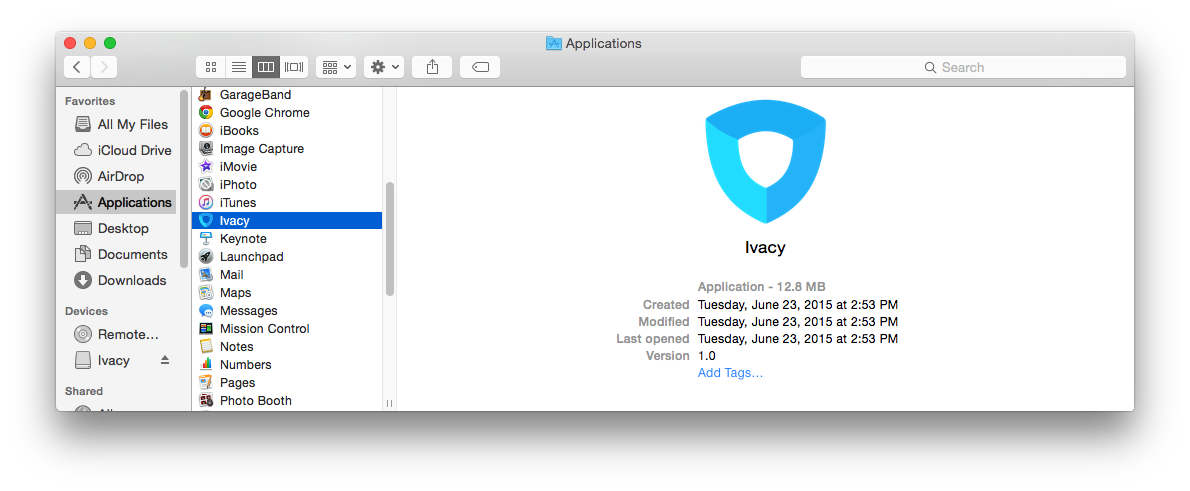Click the Keynote app icon

[x=206, y=238]
